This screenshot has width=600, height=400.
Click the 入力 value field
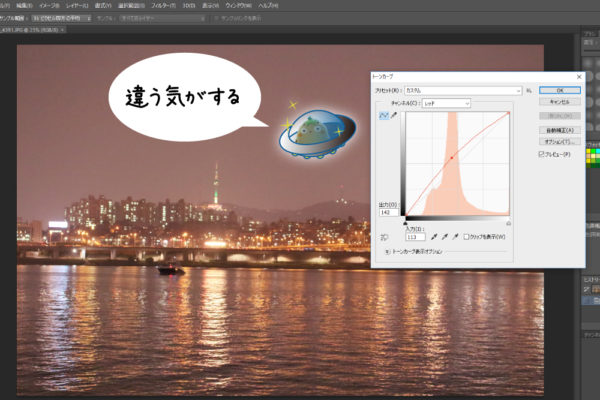click(x=415, y=237)
